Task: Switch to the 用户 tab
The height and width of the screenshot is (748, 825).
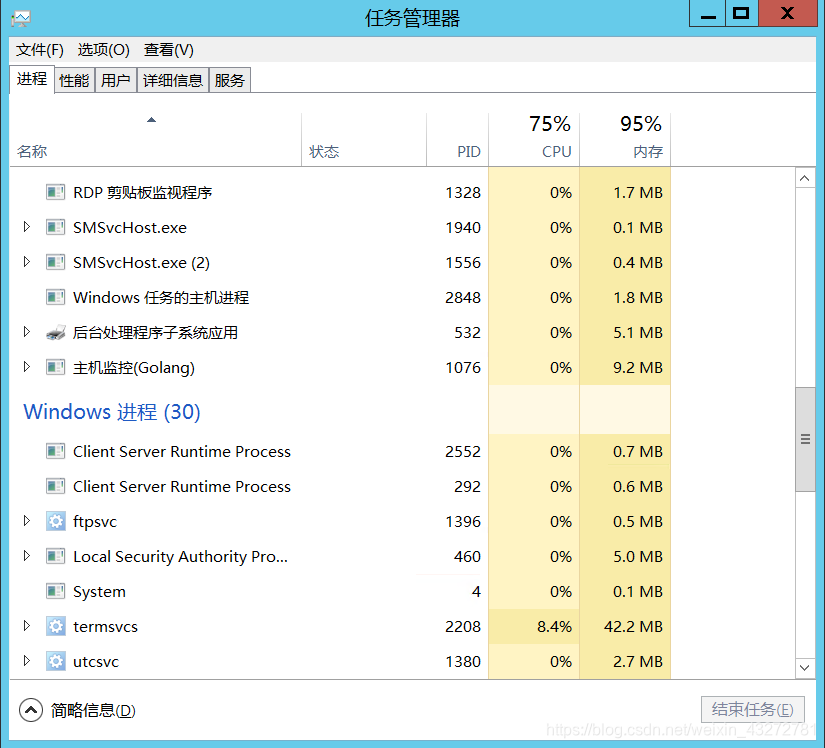Action: pyautogui.click(x=116, y=80)
